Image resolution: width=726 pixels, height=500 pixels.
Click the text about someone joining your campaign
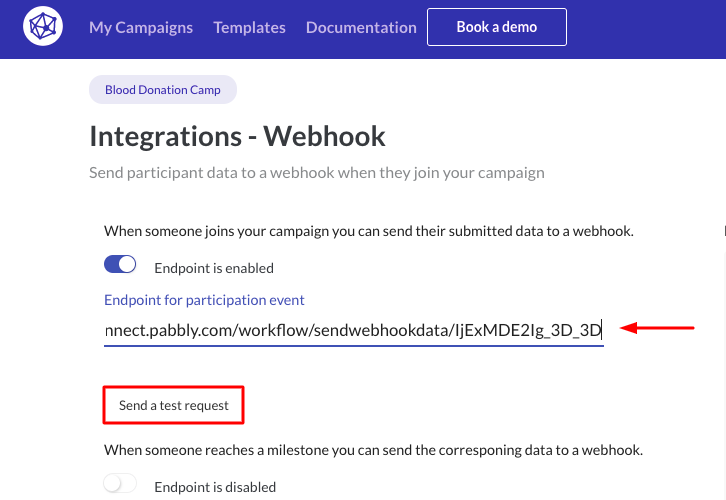[x=369, y=231]
